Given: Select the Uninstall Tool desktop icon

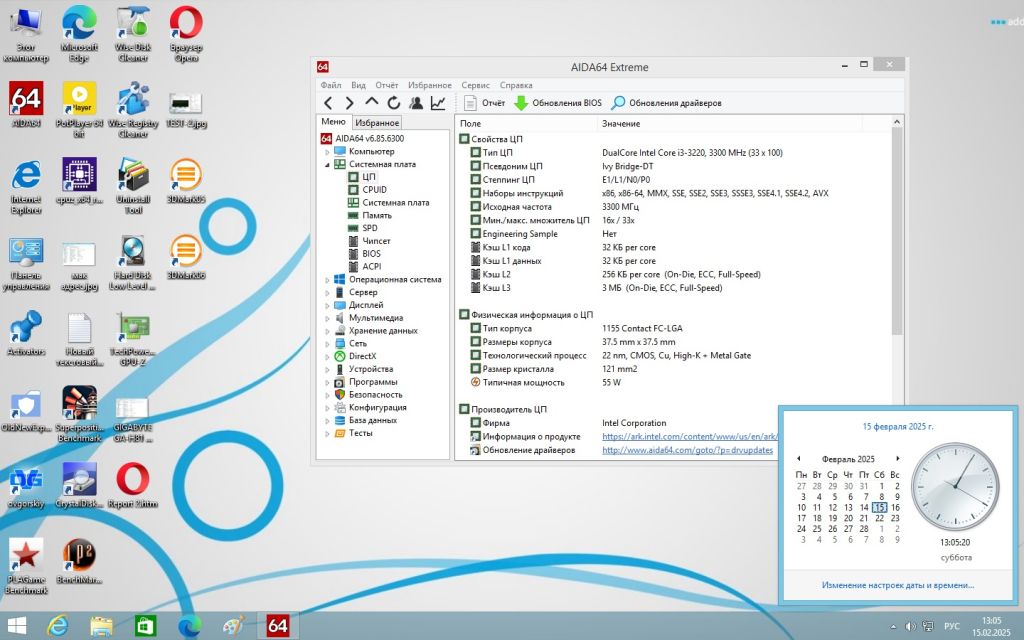Looking at the screenshot, I should click(133, 185).
